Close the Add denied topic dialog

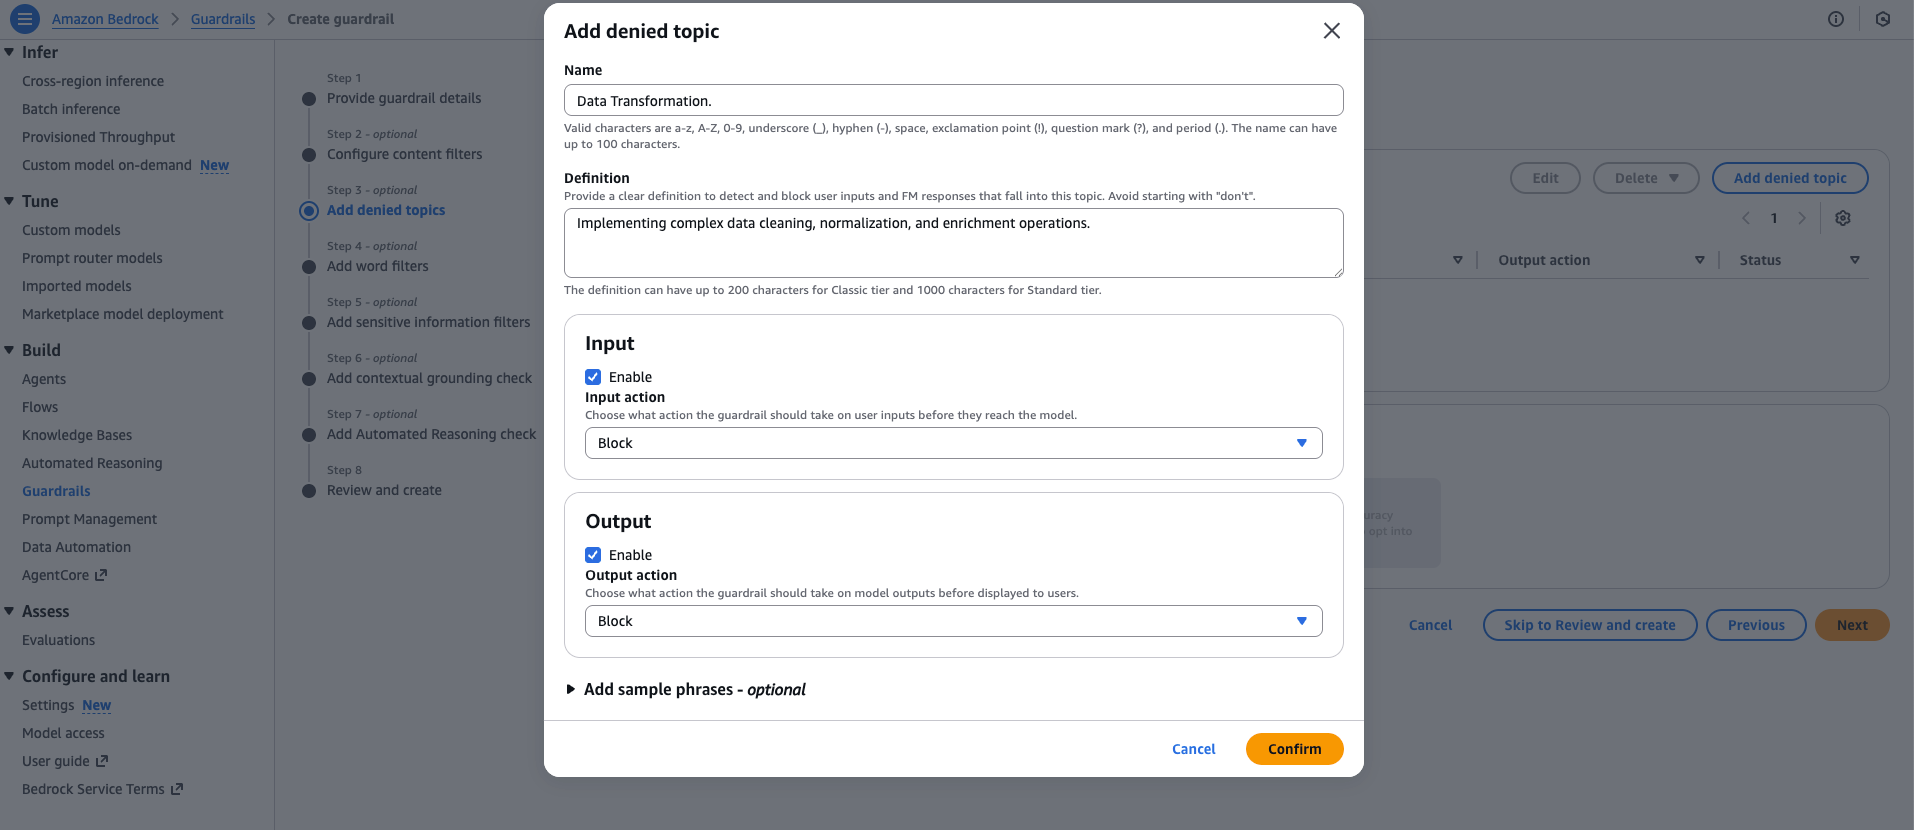1331,31
